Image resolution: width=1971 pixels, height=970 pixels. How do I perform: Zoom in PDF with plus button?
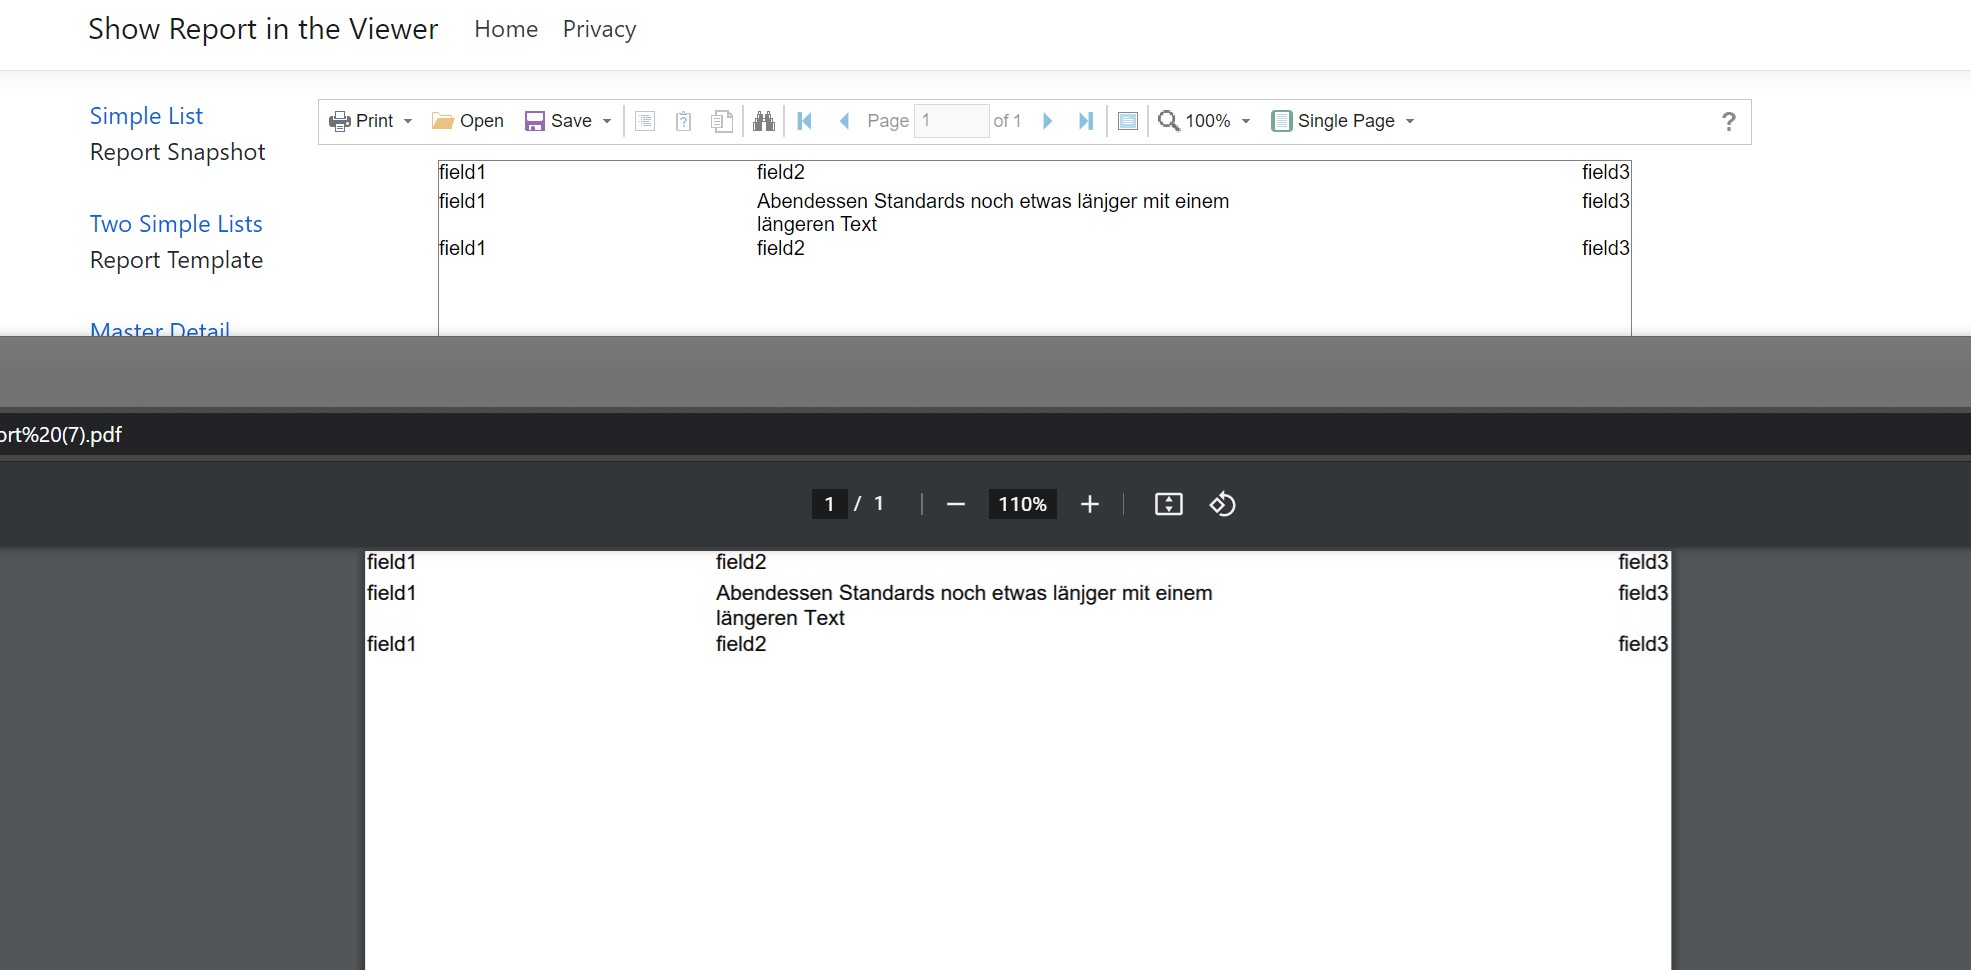click(1090, 504)
